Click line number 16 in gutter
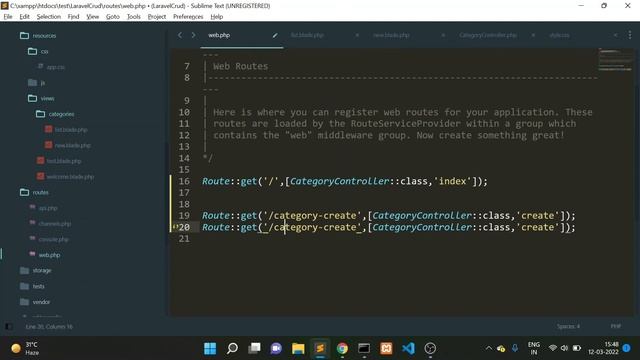The height and width of the screenshot is (360, 640). point(184,181)
